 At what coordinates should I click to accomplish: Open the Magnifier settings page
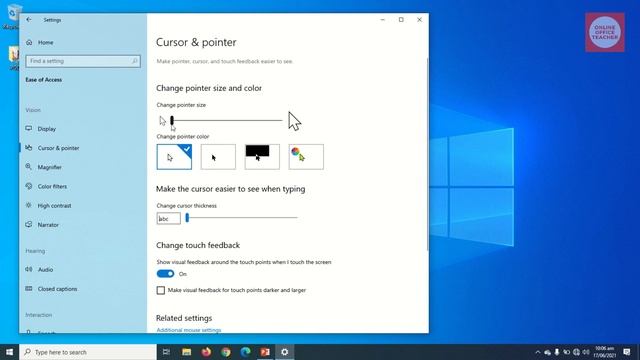point(49,167)
